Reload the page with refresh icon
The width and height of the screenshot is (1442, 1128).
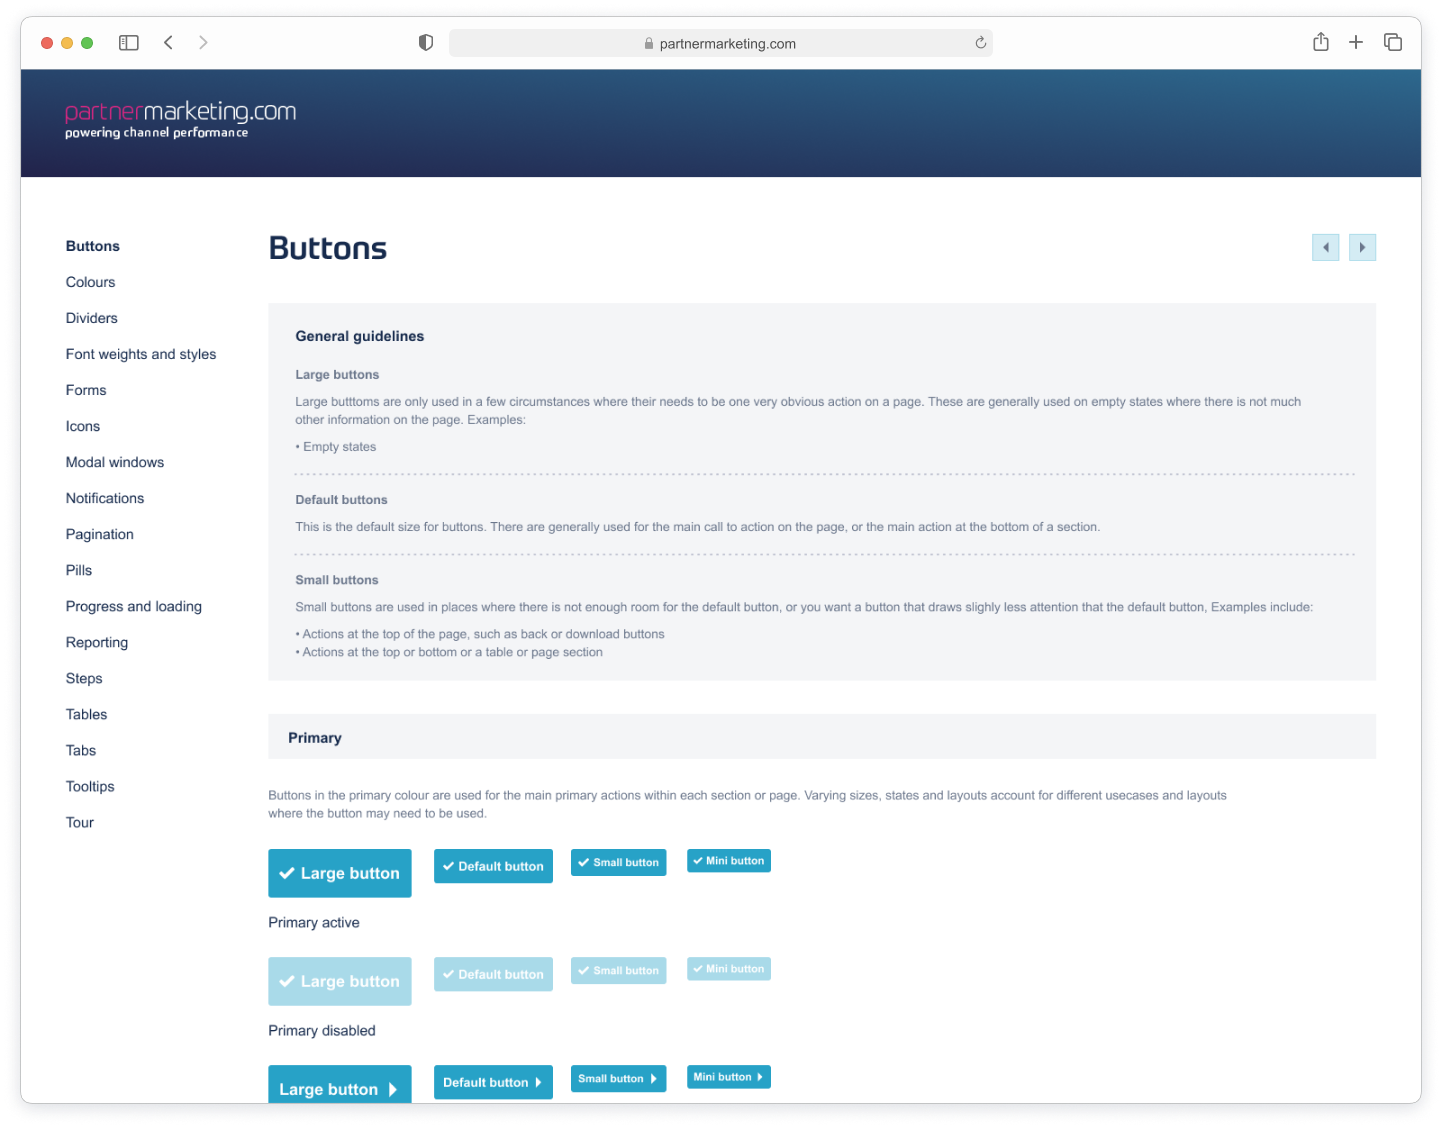(x=980, y=43)
